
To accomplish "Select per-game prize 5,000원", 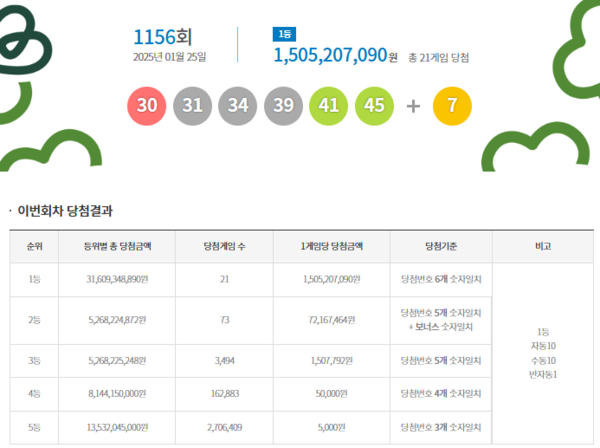I will coord(332,427).
